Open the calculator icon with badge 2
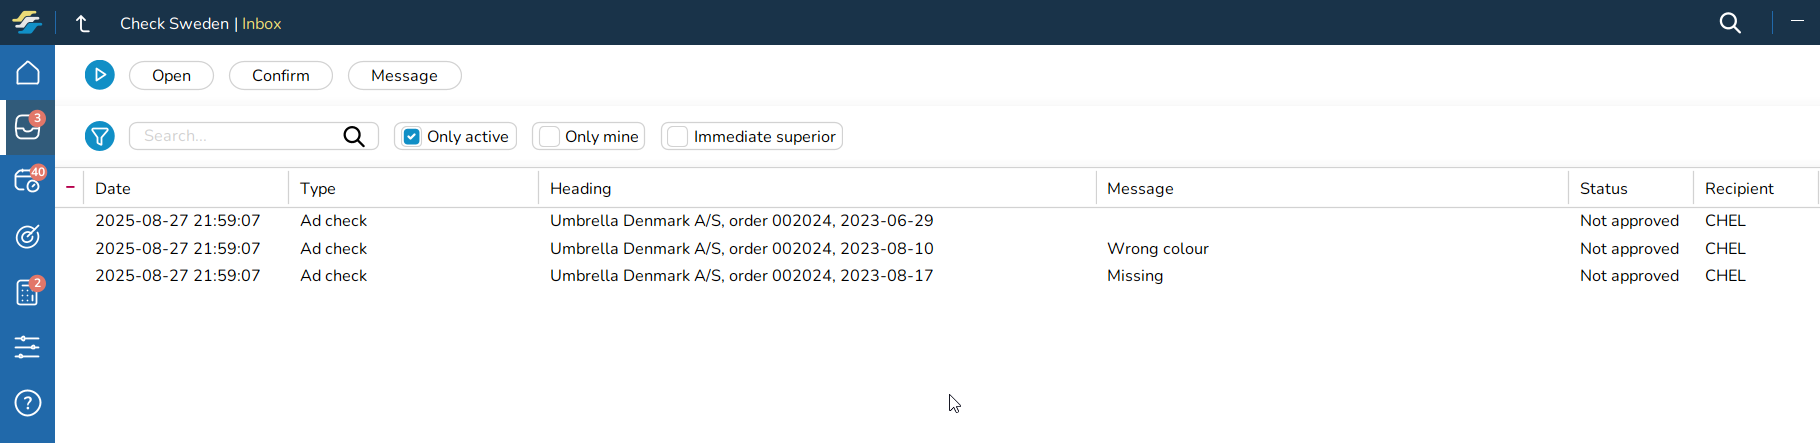This screenshot has width=1820, height=443. pyautogui.click(x=28, y=292)
